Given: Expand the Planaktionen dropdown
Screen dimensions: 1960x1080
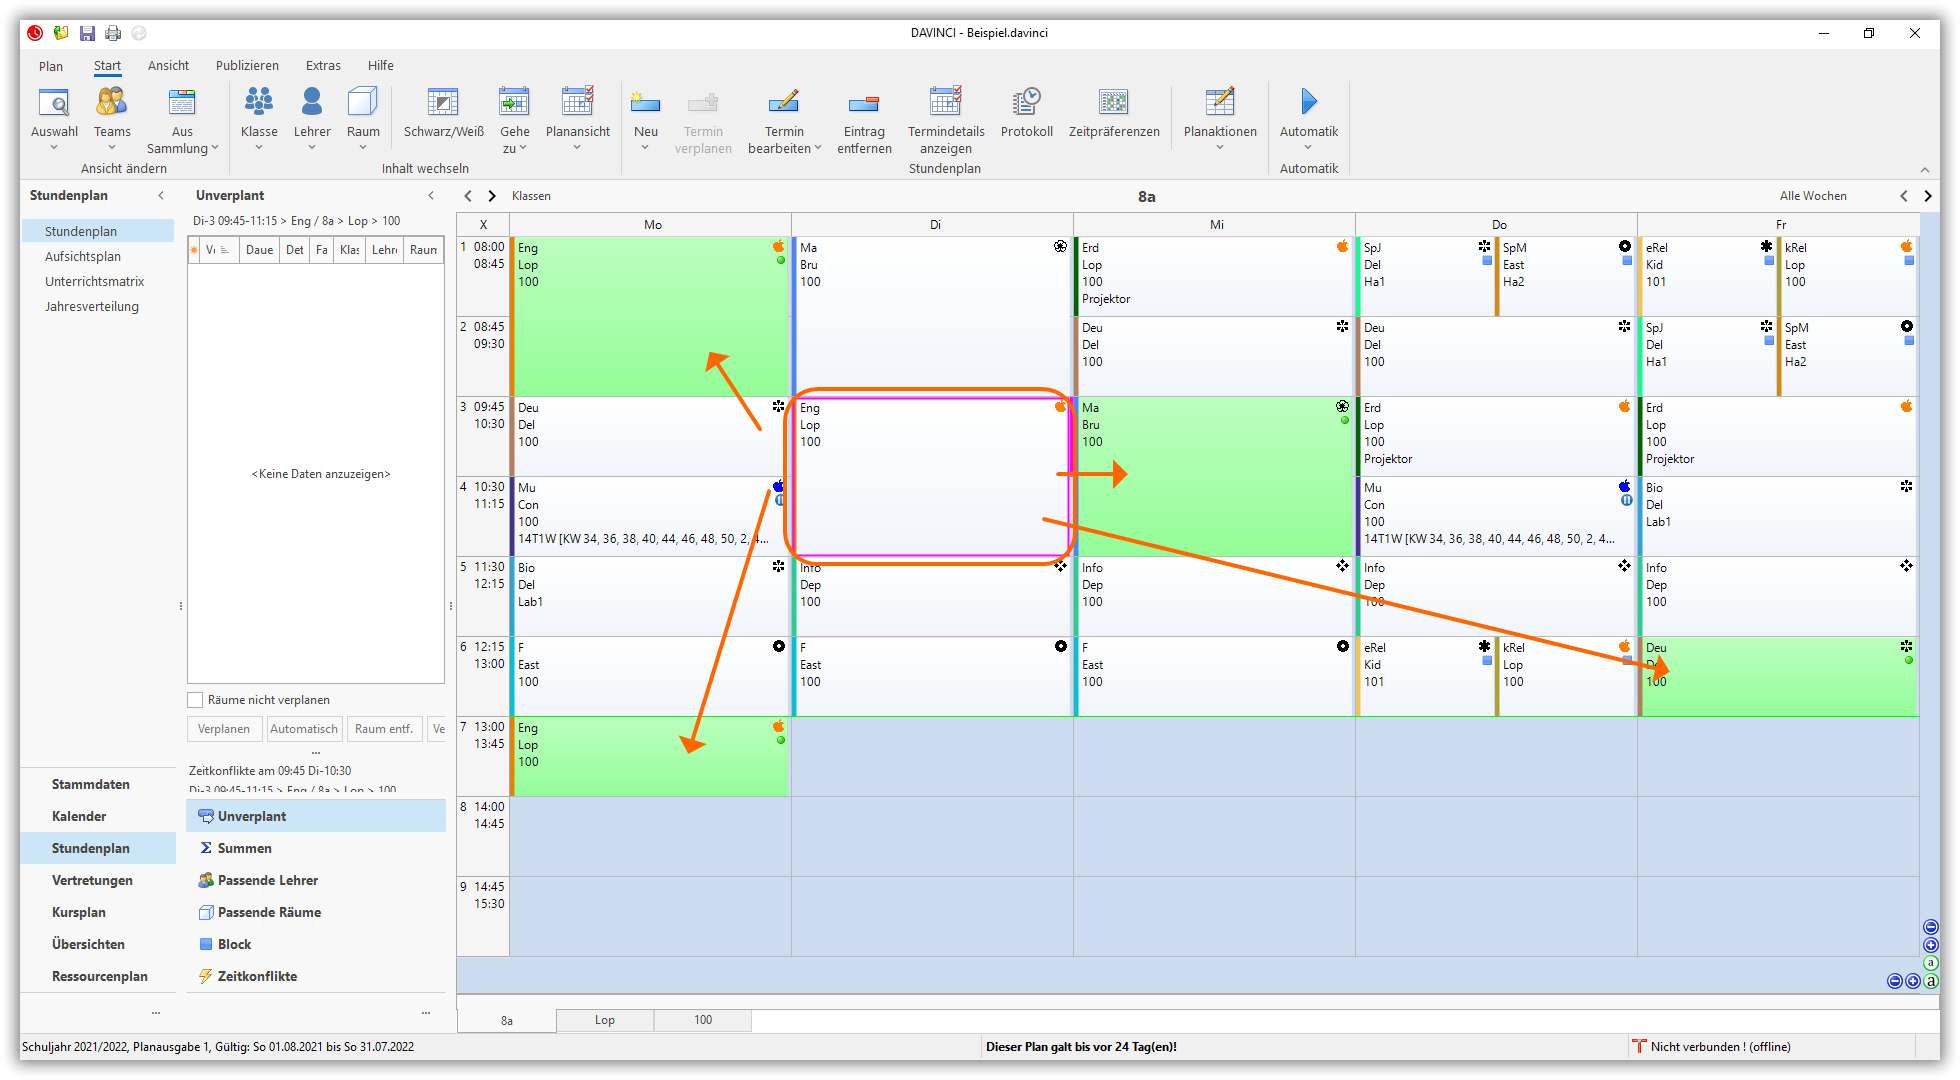Looking at the screenshot, I should point(1219,148).
